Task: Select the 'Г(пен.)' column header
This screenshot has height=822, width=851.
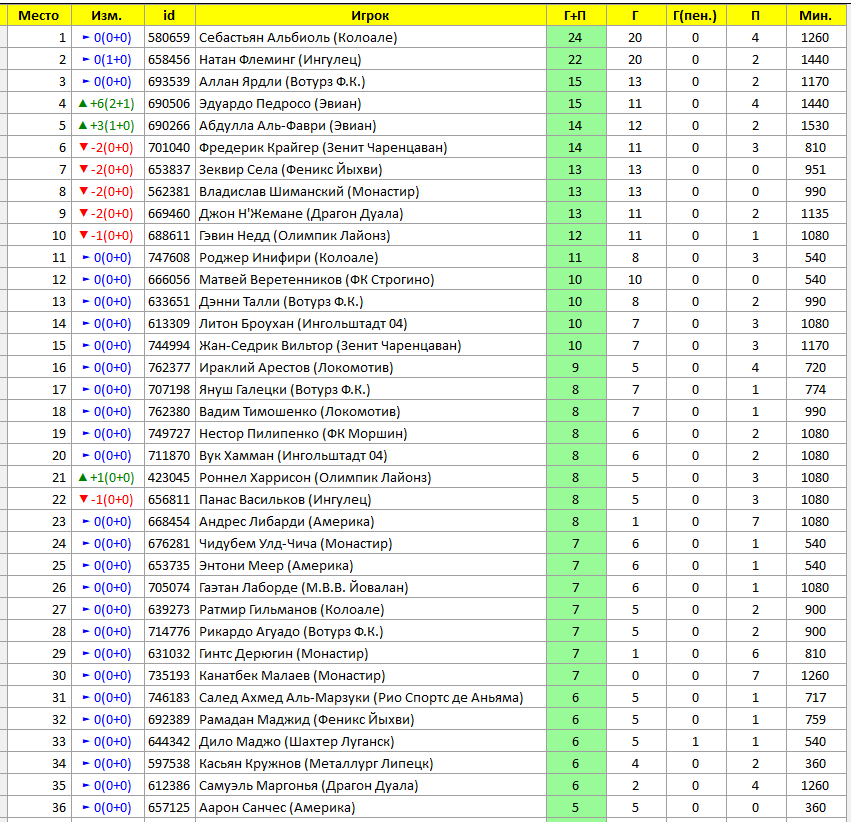Action: tap(695, 15)
